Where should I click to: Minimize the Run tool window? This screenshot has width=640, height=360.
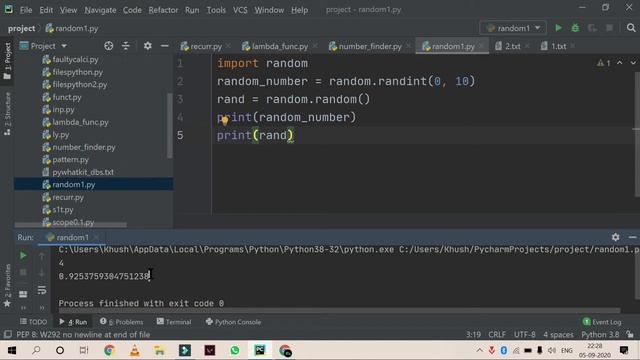632,237
